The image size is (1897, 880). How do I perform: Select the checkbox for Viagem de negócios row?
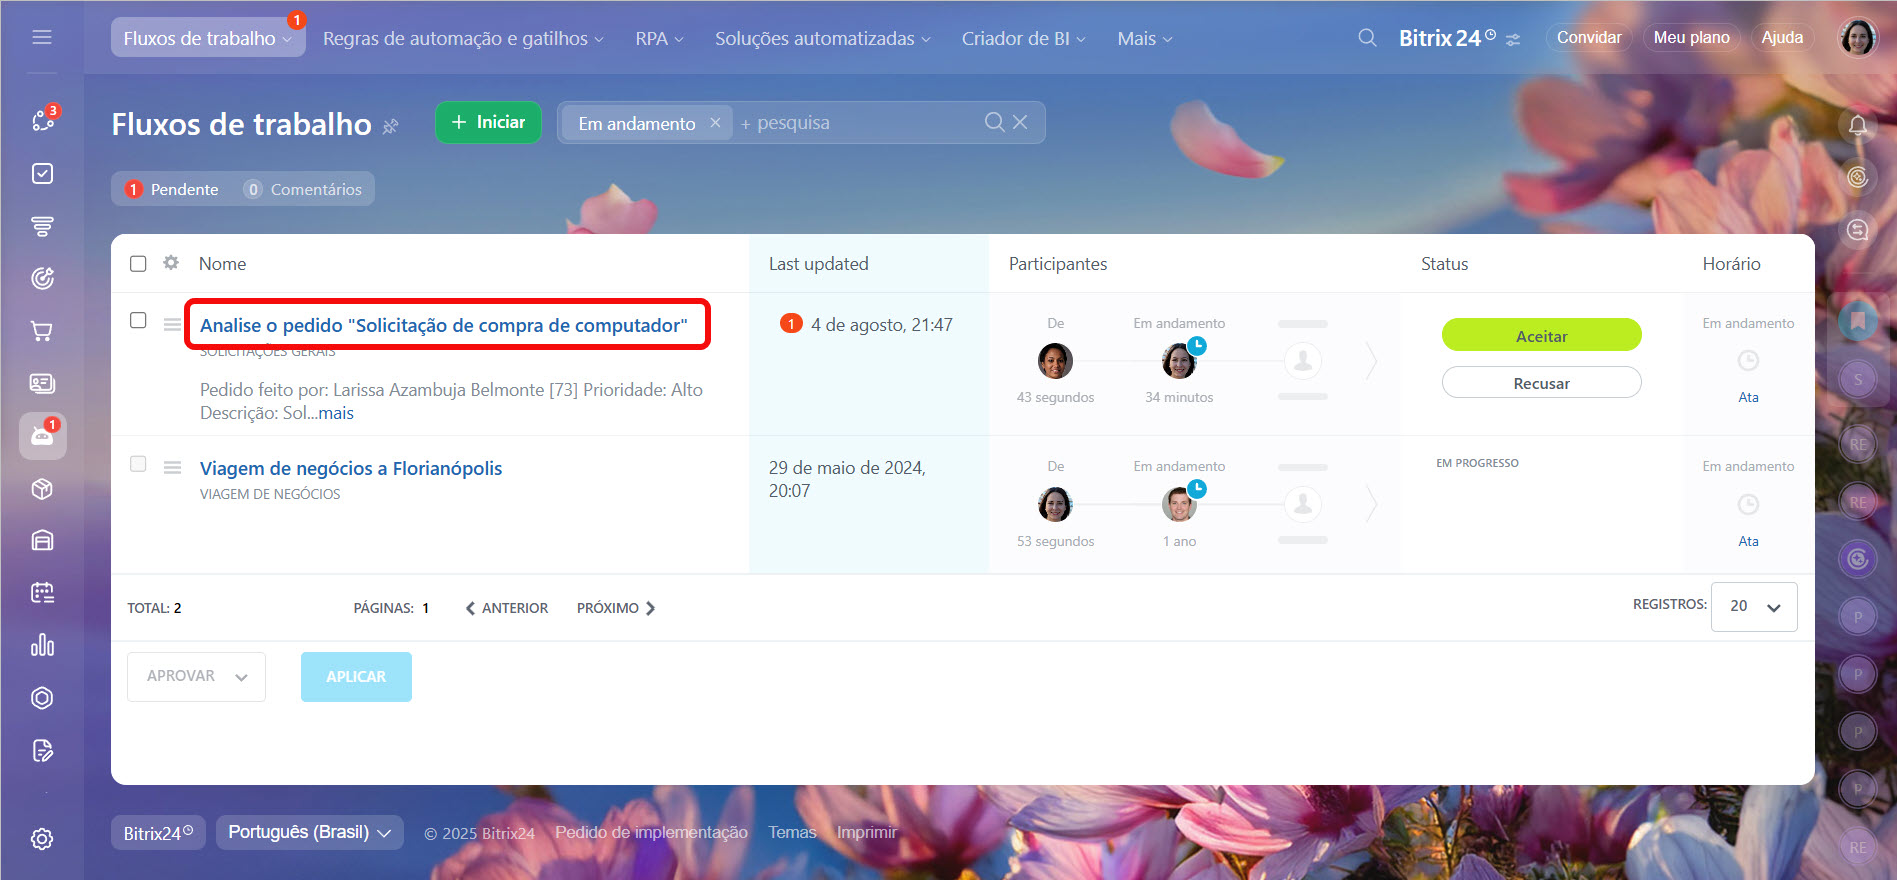[x=138, y=464]
